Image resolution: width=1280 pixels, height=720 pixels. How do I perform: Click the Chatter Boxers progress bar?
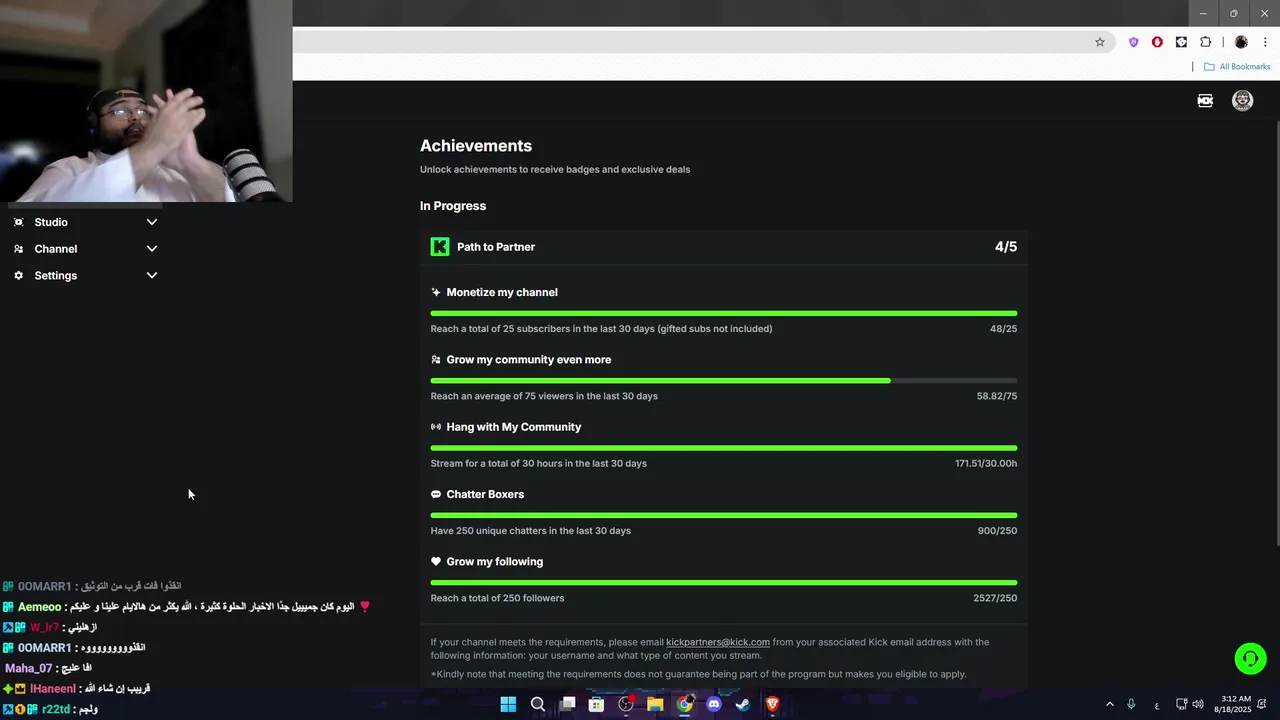coord(724,515)
